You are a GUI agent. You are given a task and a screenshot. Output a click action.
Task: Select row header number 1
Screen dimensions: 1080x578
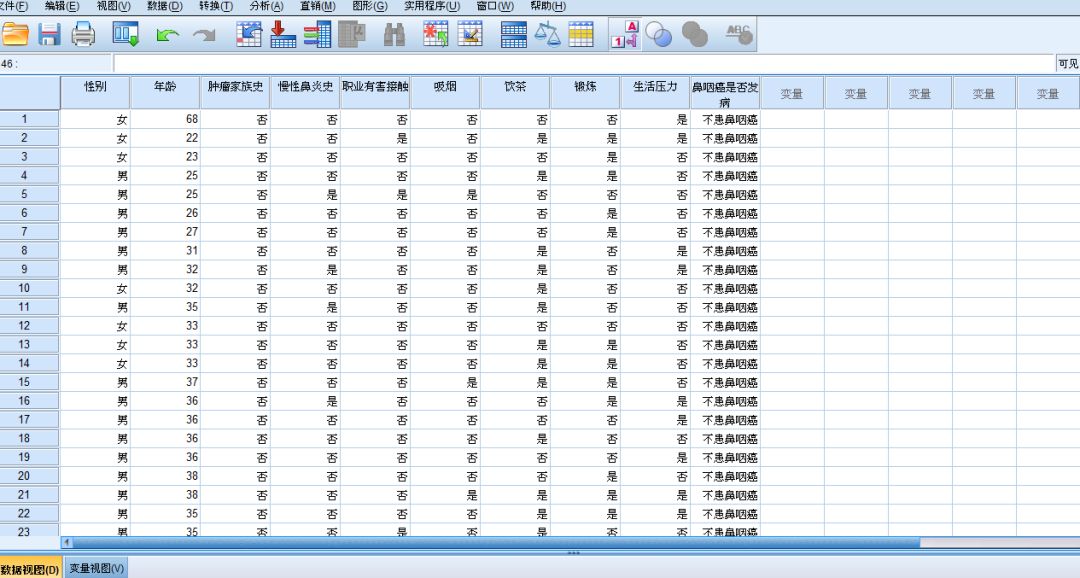coord(30,119)
